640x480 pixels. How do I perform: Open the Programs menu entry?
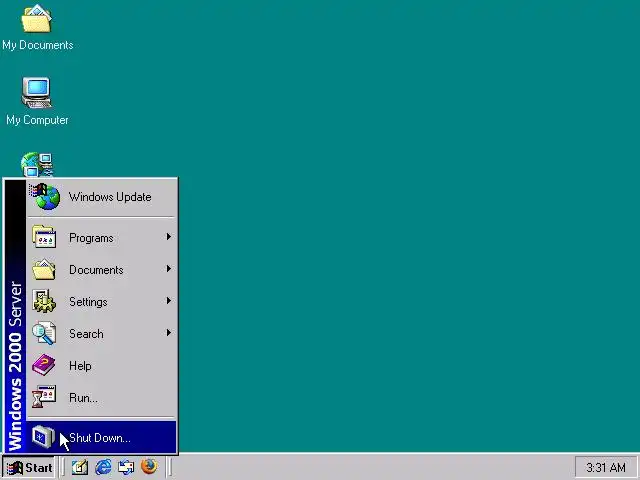(102, 238)
